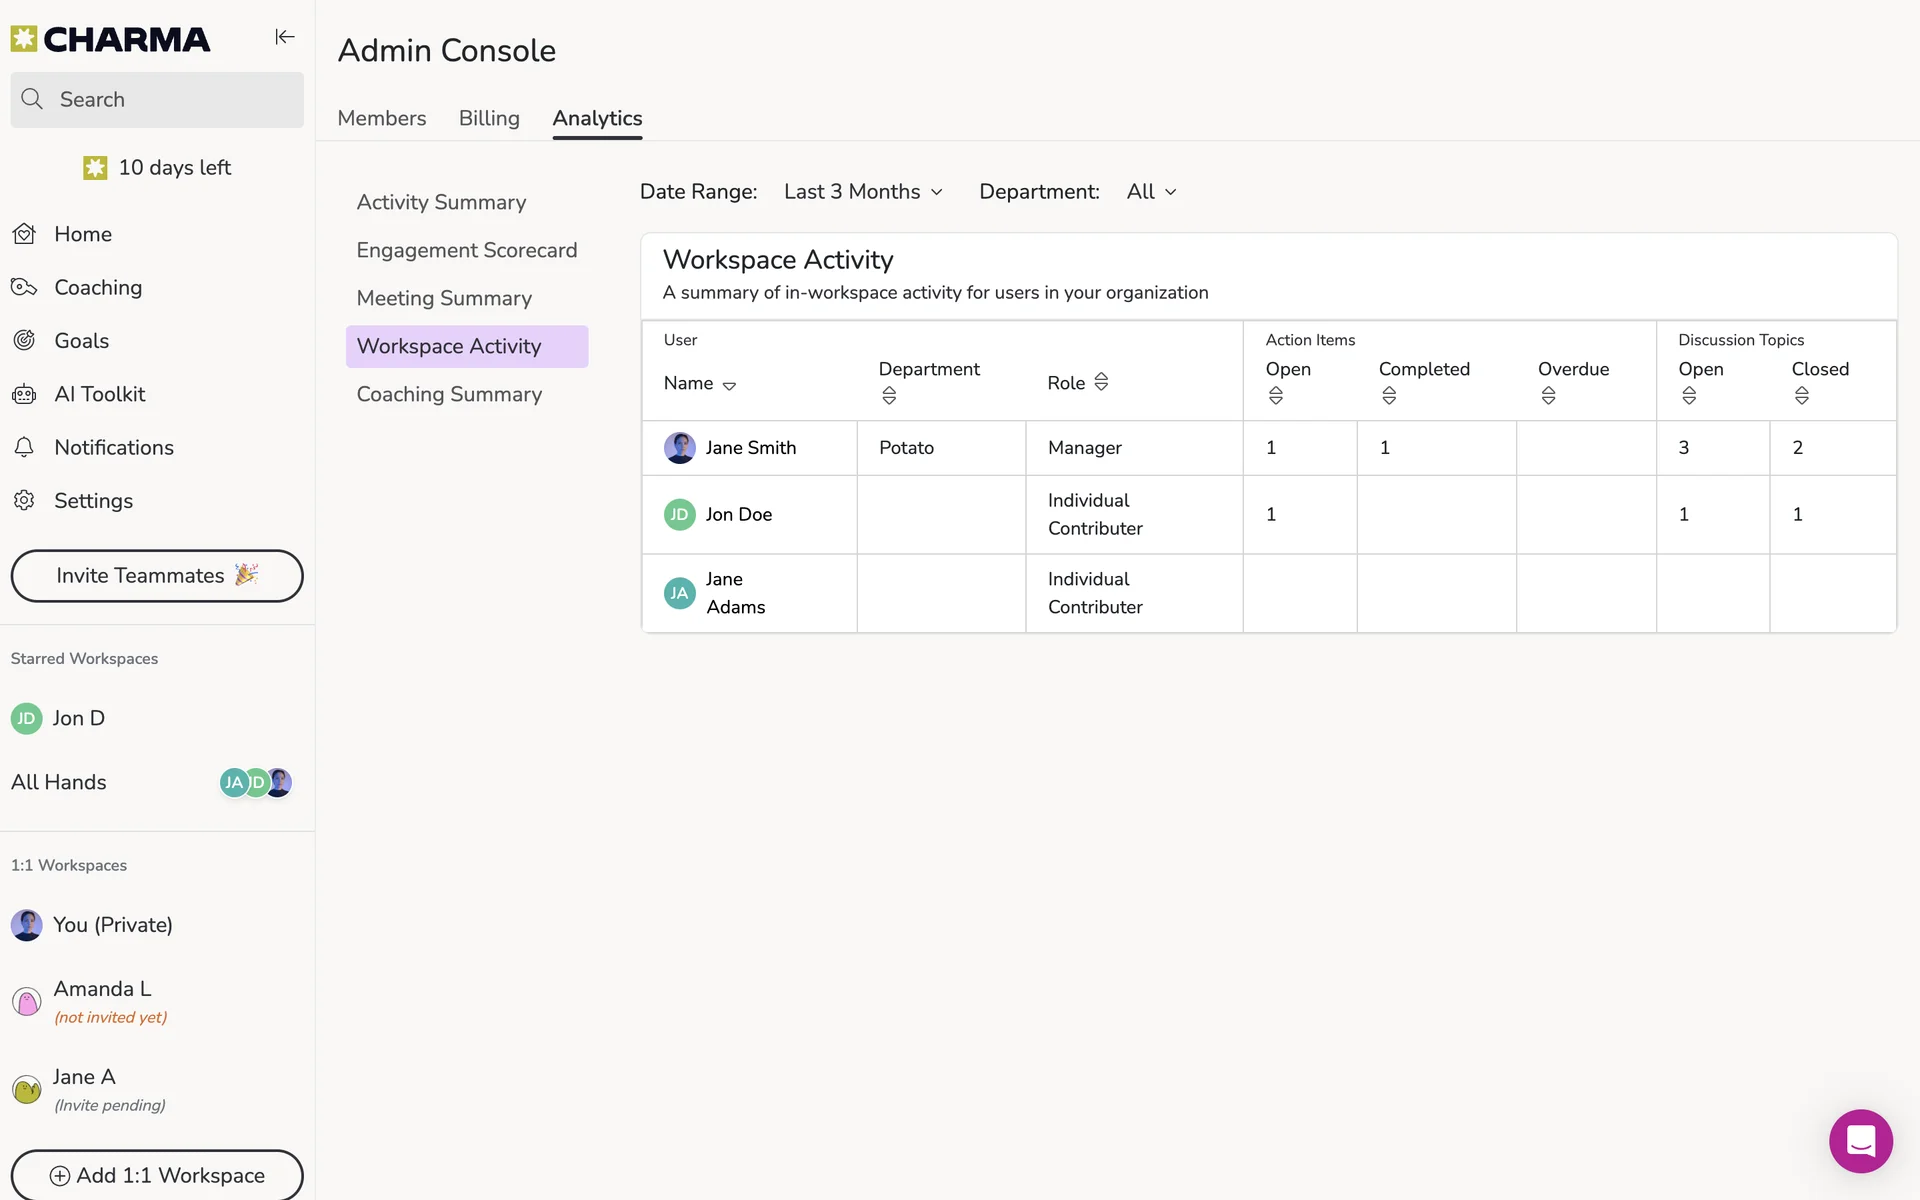Go to Goals via target icon
This screenshot has width=1920, height=1200.
(x=25, y=341)
